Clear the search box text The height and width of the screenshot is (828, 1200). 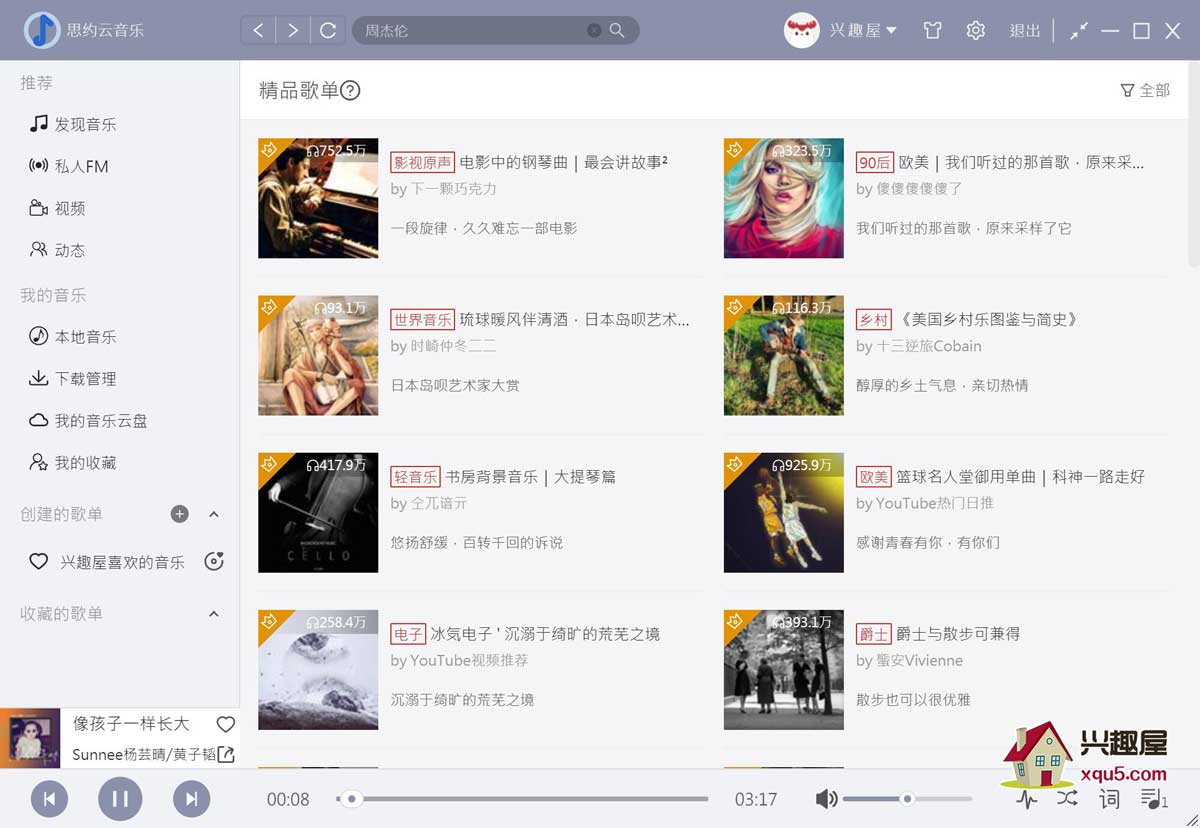point(594,30)
